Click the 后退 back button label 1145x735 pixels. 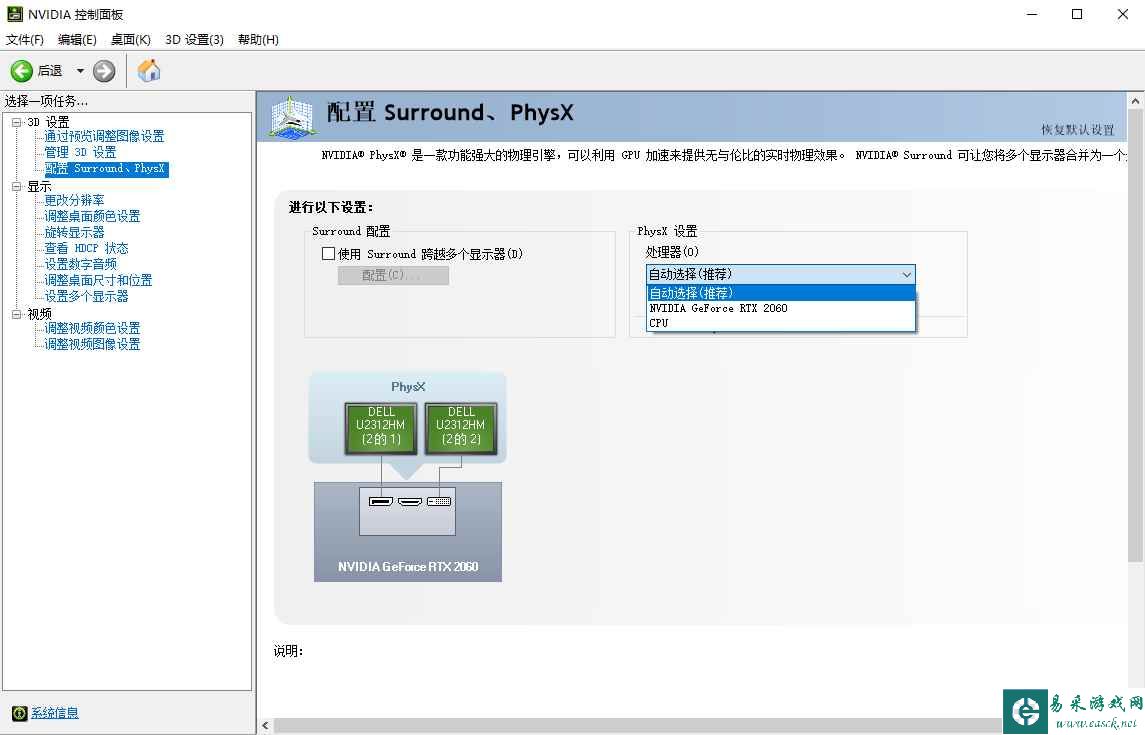click(50, 71)
